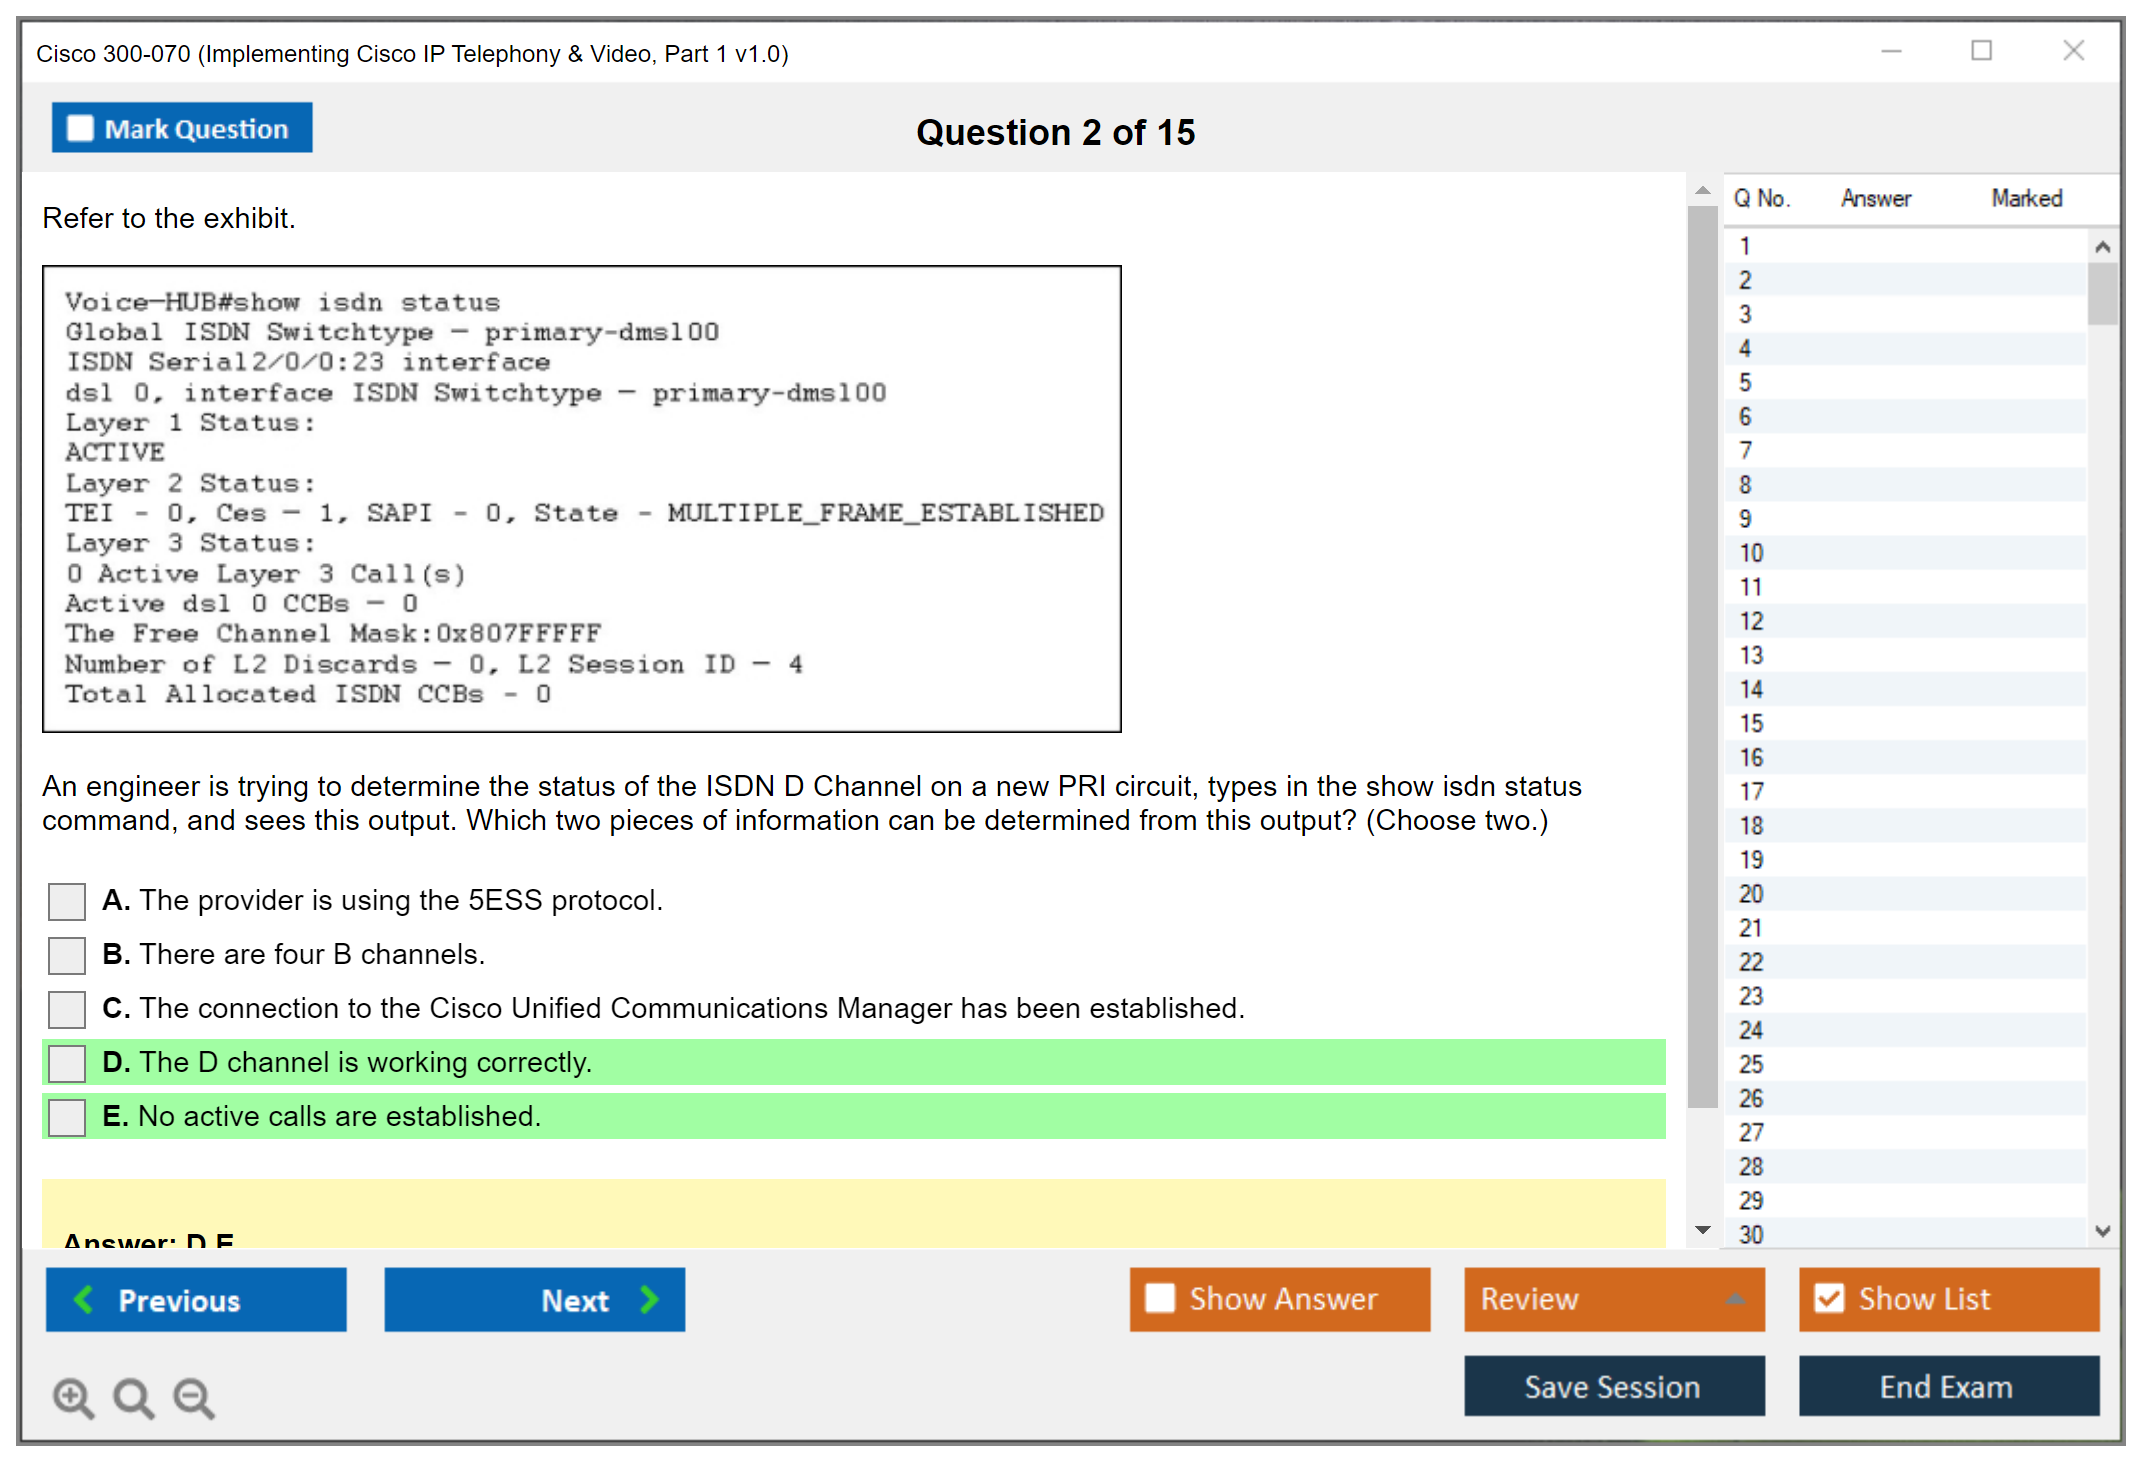Tick the Mark Question checkbox

[x=80, y=129]
